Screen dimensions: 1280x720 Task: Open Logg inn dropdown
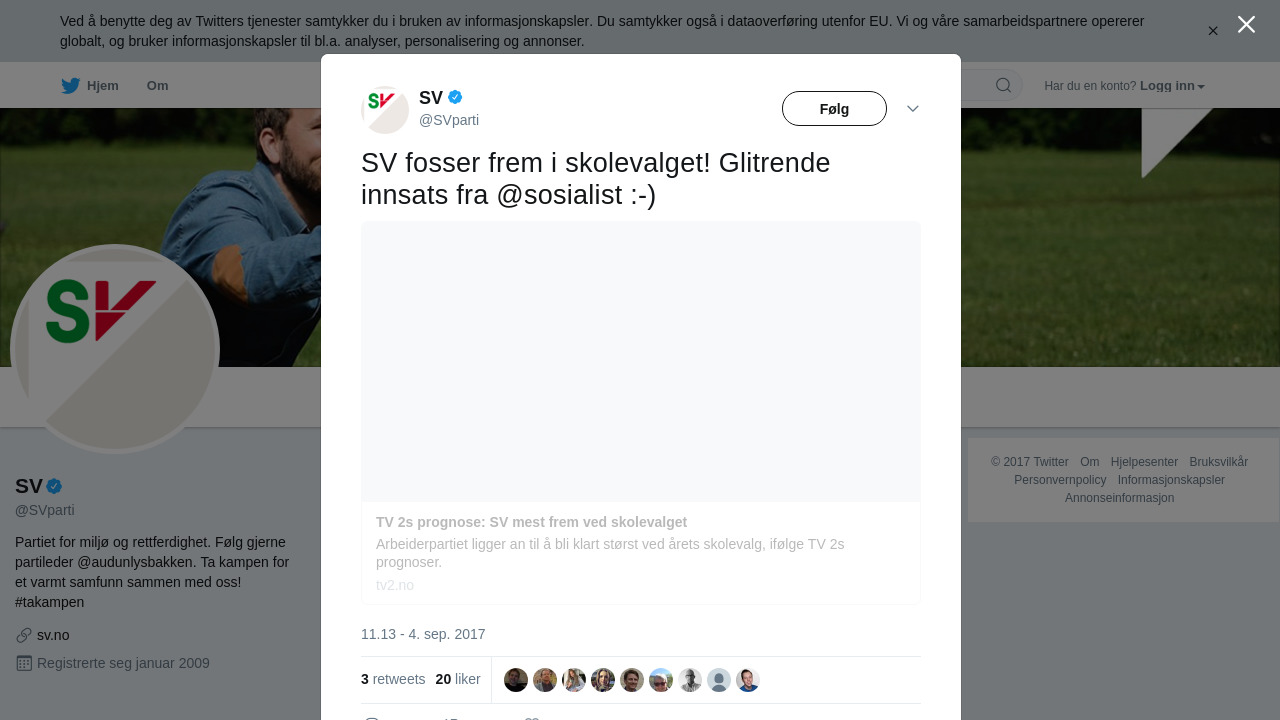(x=1172, y=85)
